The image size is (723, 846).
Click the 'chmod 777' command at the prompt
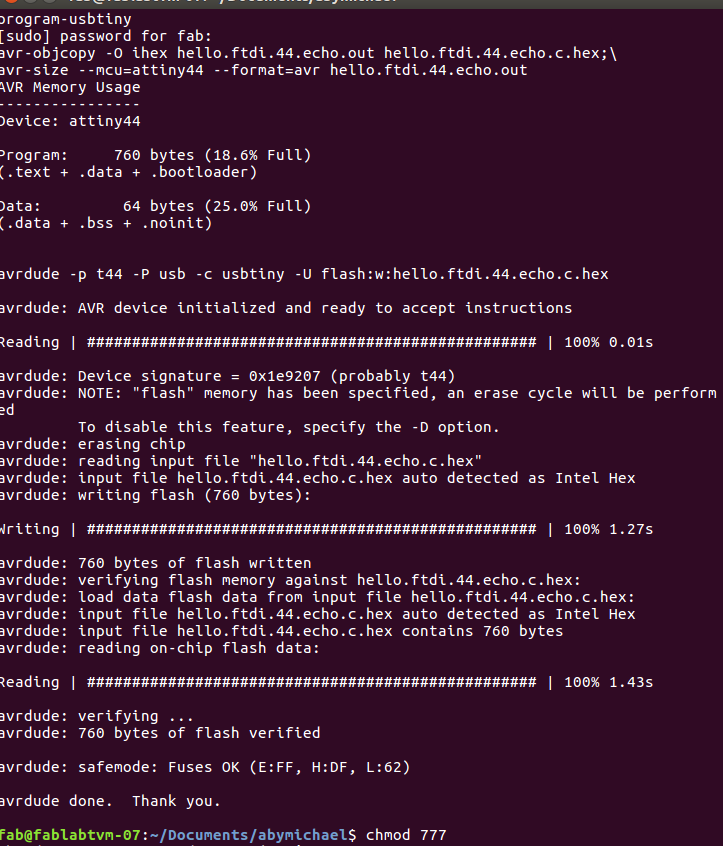tap(406, 835)
